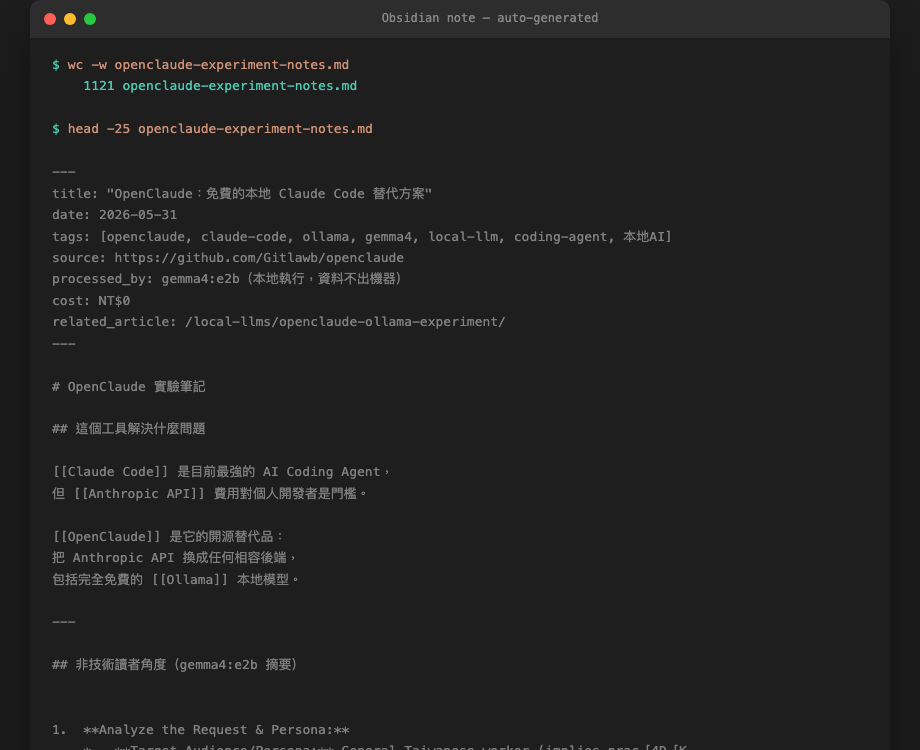Click the heading '## 非技術讀者角度 (gemma4:e2b 摘要)'
Viewport: 920px width, 750px height.
click(175, 664)
